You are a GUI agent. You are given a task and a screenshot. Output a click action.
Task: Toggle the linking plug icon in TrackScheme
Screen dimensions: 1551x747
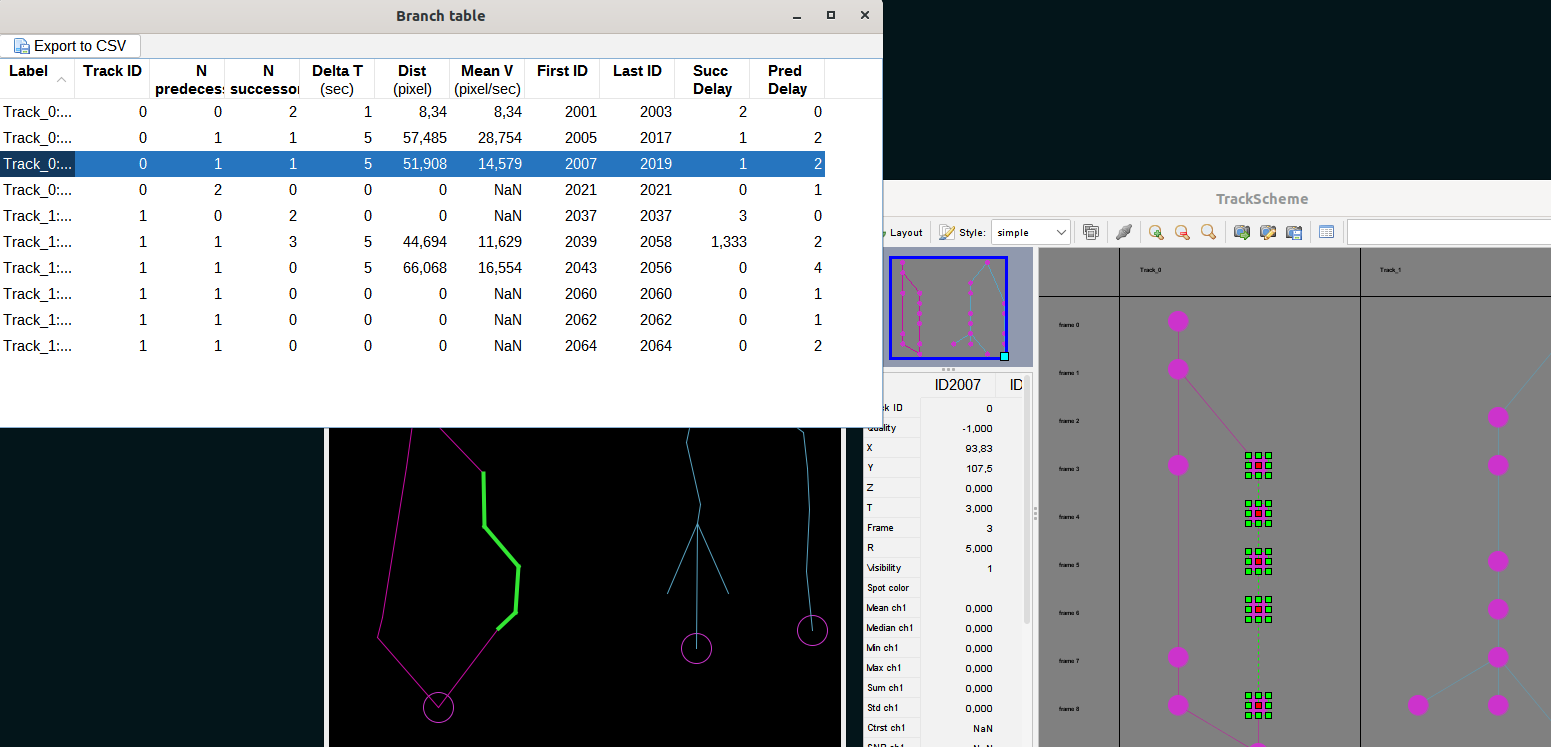pyautogui.click(x=1123, y=232)
